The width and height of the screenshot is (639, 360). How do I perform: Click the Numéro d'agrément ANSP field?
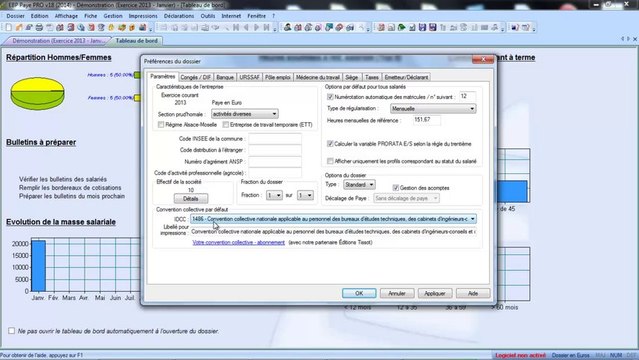275,161
